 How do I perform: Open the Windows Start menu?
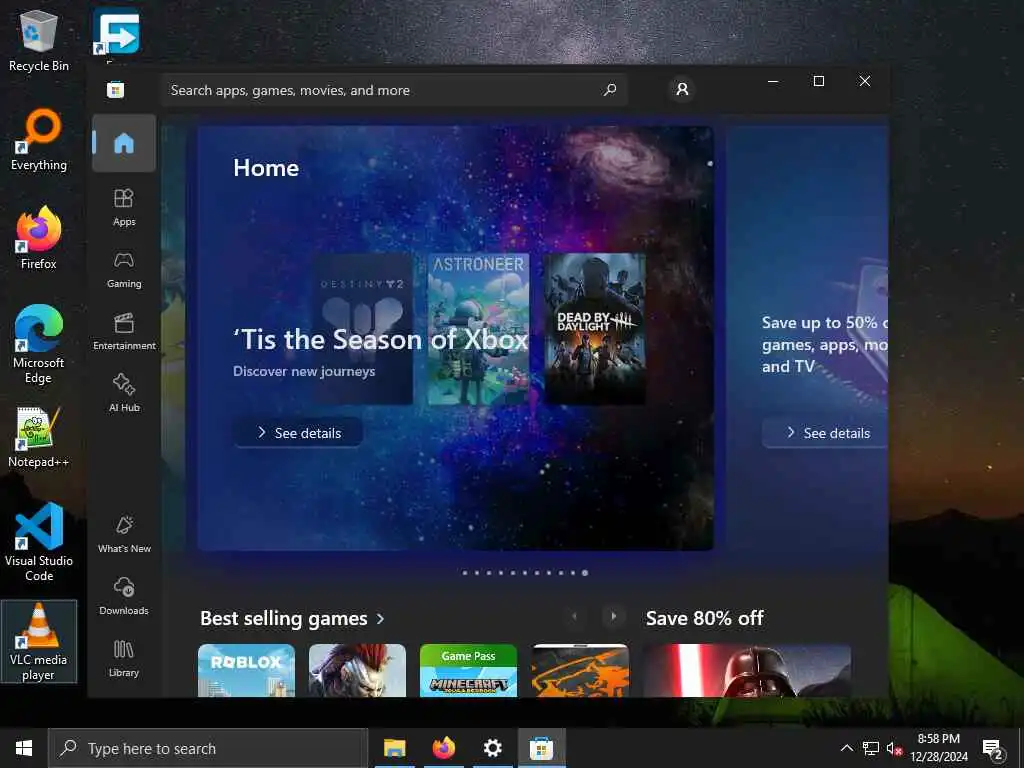point(24,748)
